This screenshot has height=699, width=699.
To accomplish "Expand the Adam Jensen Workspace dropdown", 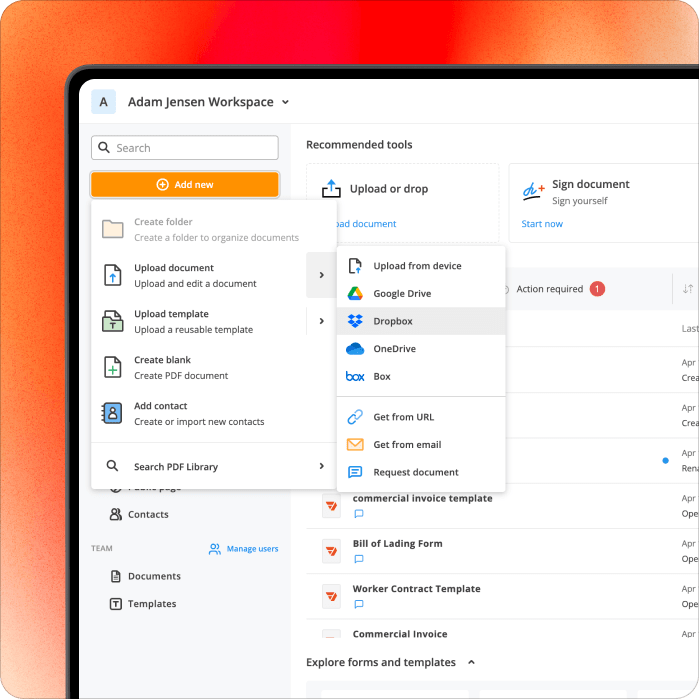I will pyautogui.click(x=285, y=102).
